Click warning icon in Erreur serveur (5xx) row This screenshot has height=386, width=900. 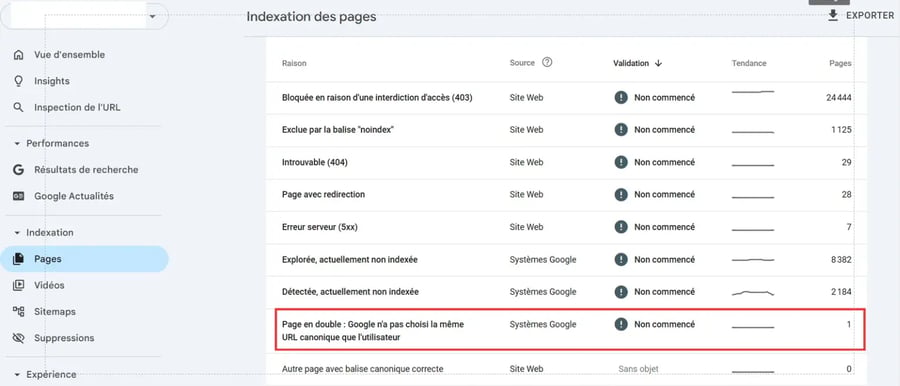click(620, 227)
